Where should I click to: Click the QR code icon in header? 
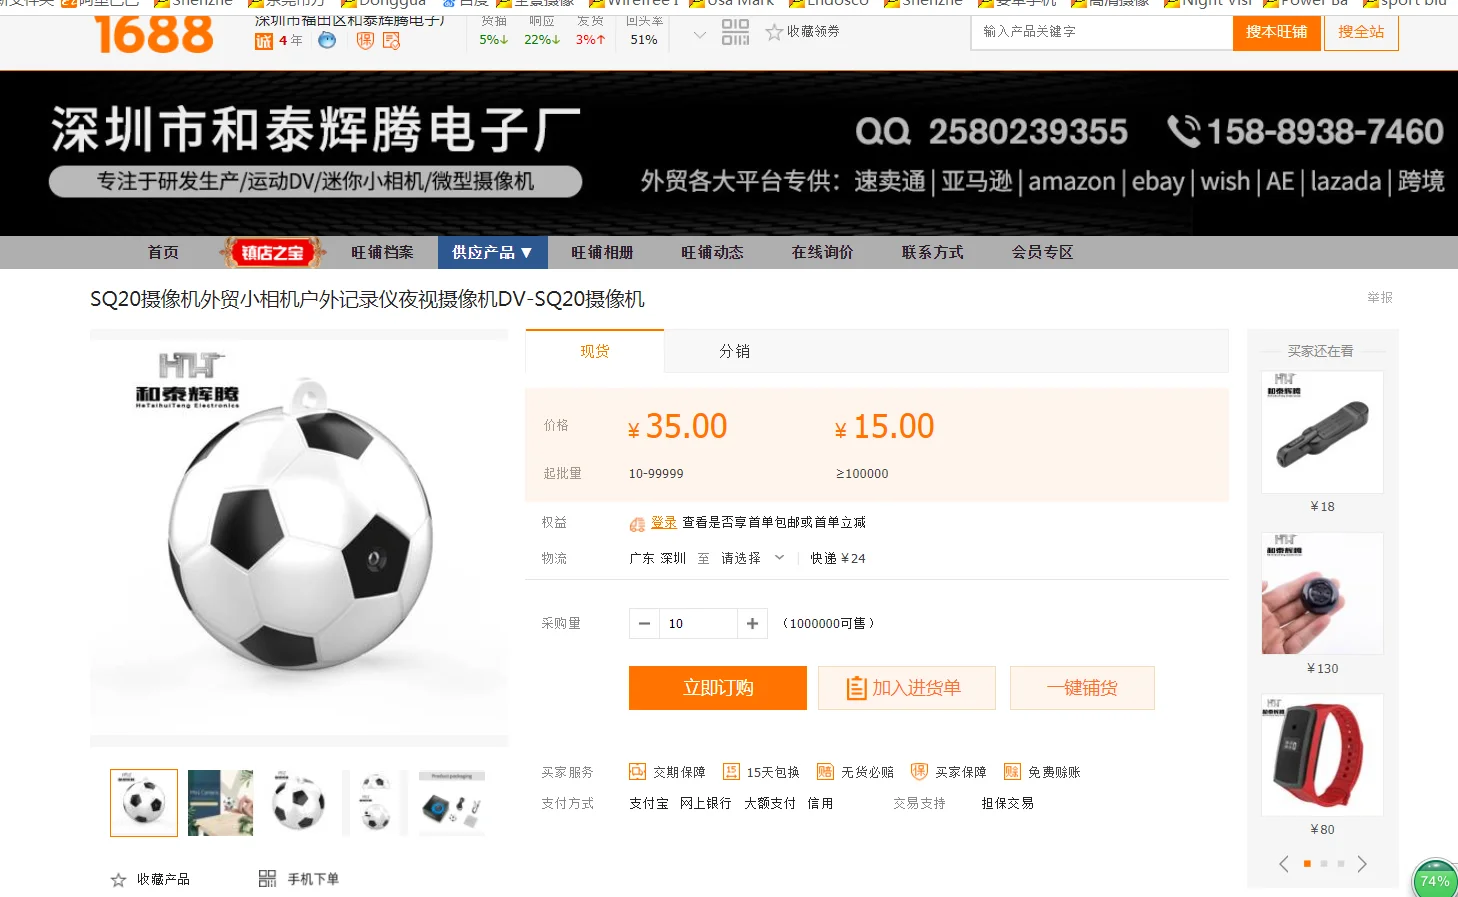point(735,32)
